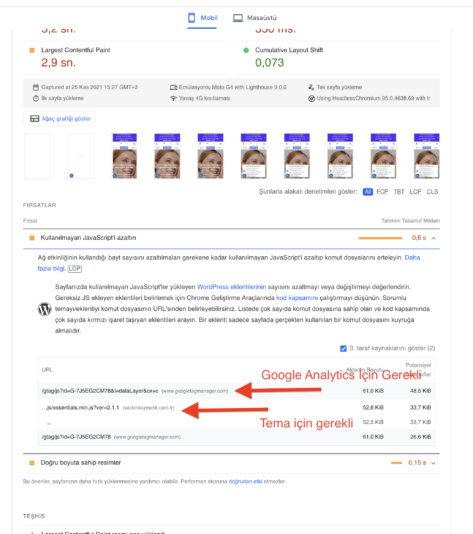The image size is (473, 534).
Task: Click the mobile phone icon
Action: 192,18
